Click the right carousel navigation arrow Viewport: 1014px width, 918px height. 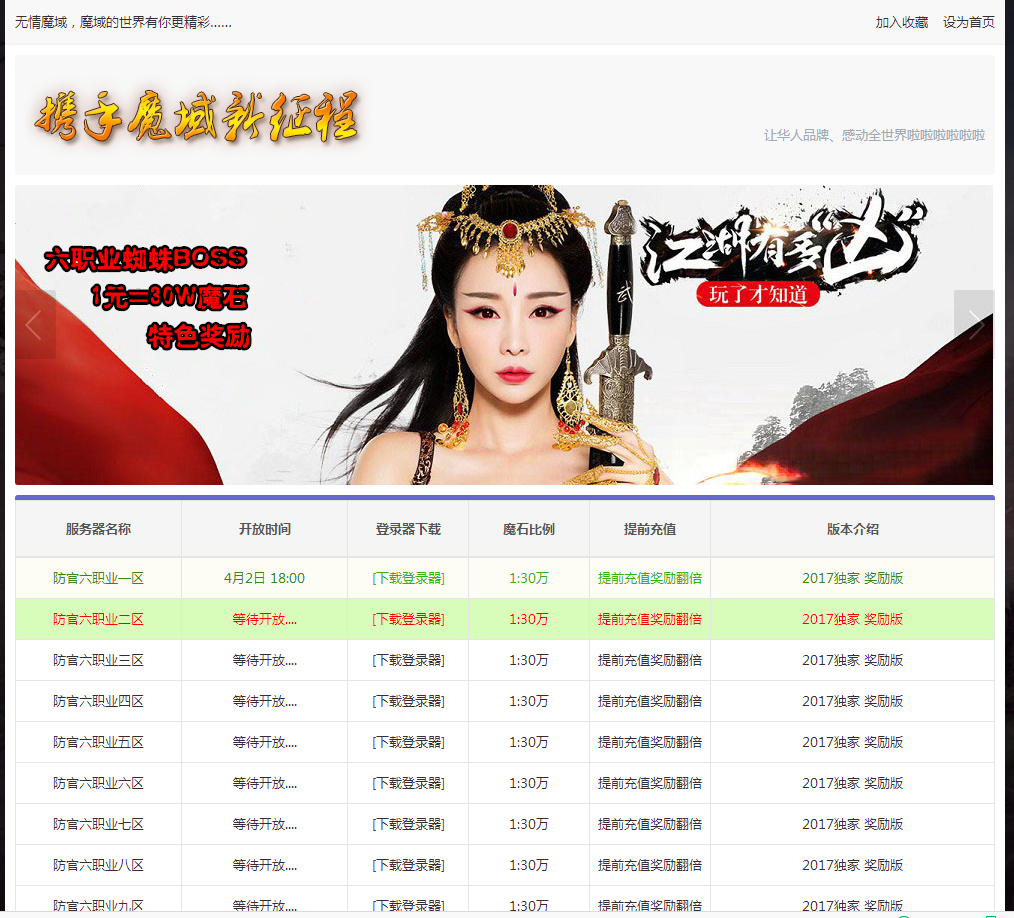pyautogui.click(x=973, y=323)
